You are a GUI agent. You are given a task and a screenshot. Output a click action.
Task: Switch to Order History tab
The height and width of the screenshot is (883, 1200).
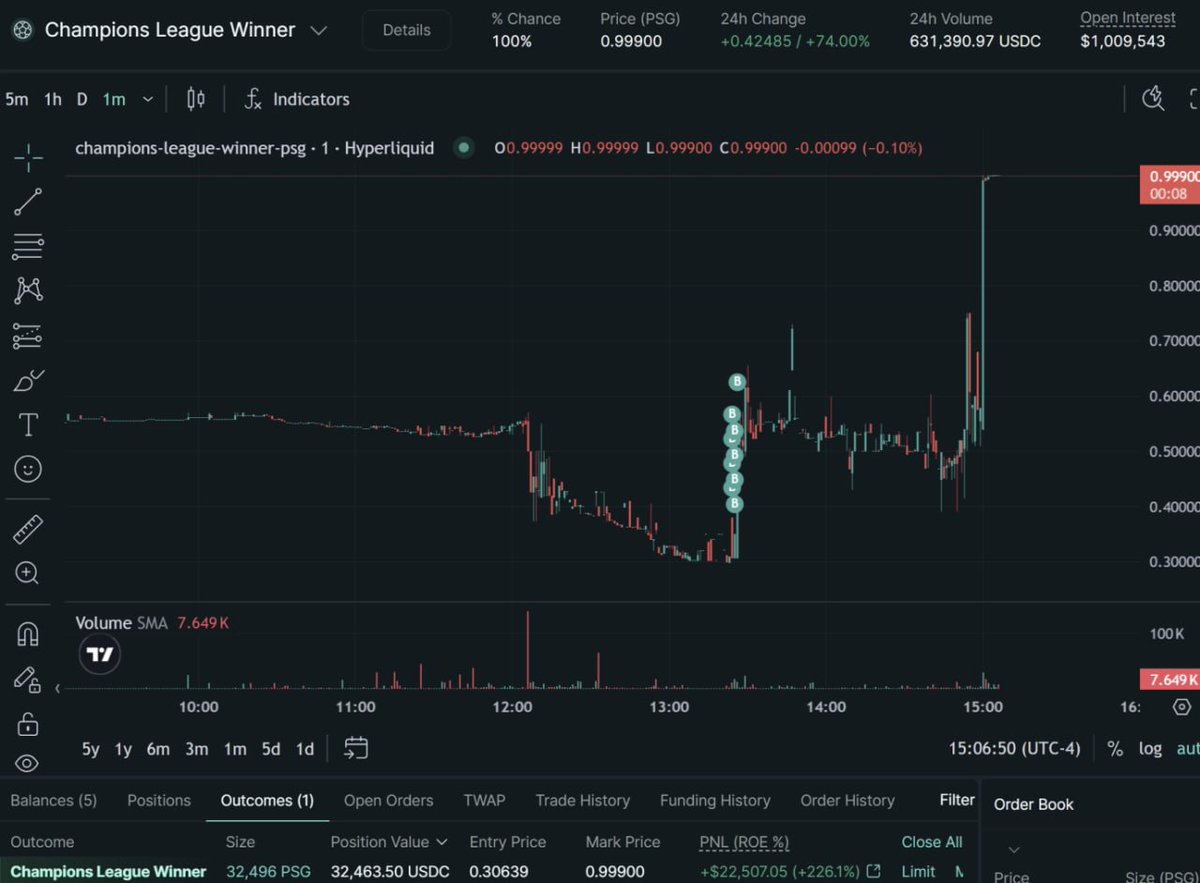click(848, 800)
